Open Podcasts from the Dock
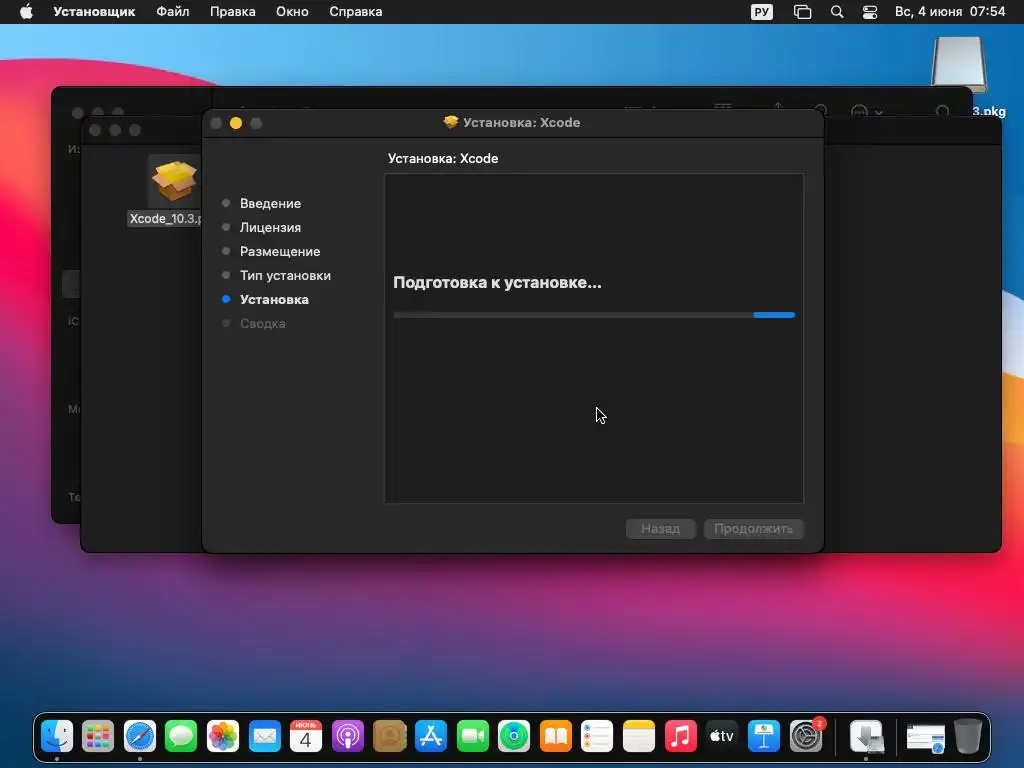The height and width of the screenshot is (768, 1024). 347,737
